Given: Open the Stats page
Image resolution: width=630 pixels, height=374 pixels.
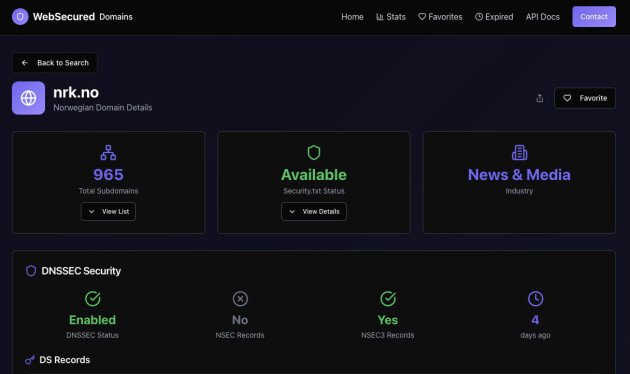Looking at the screenshot, I should click(x=391, y=17).
